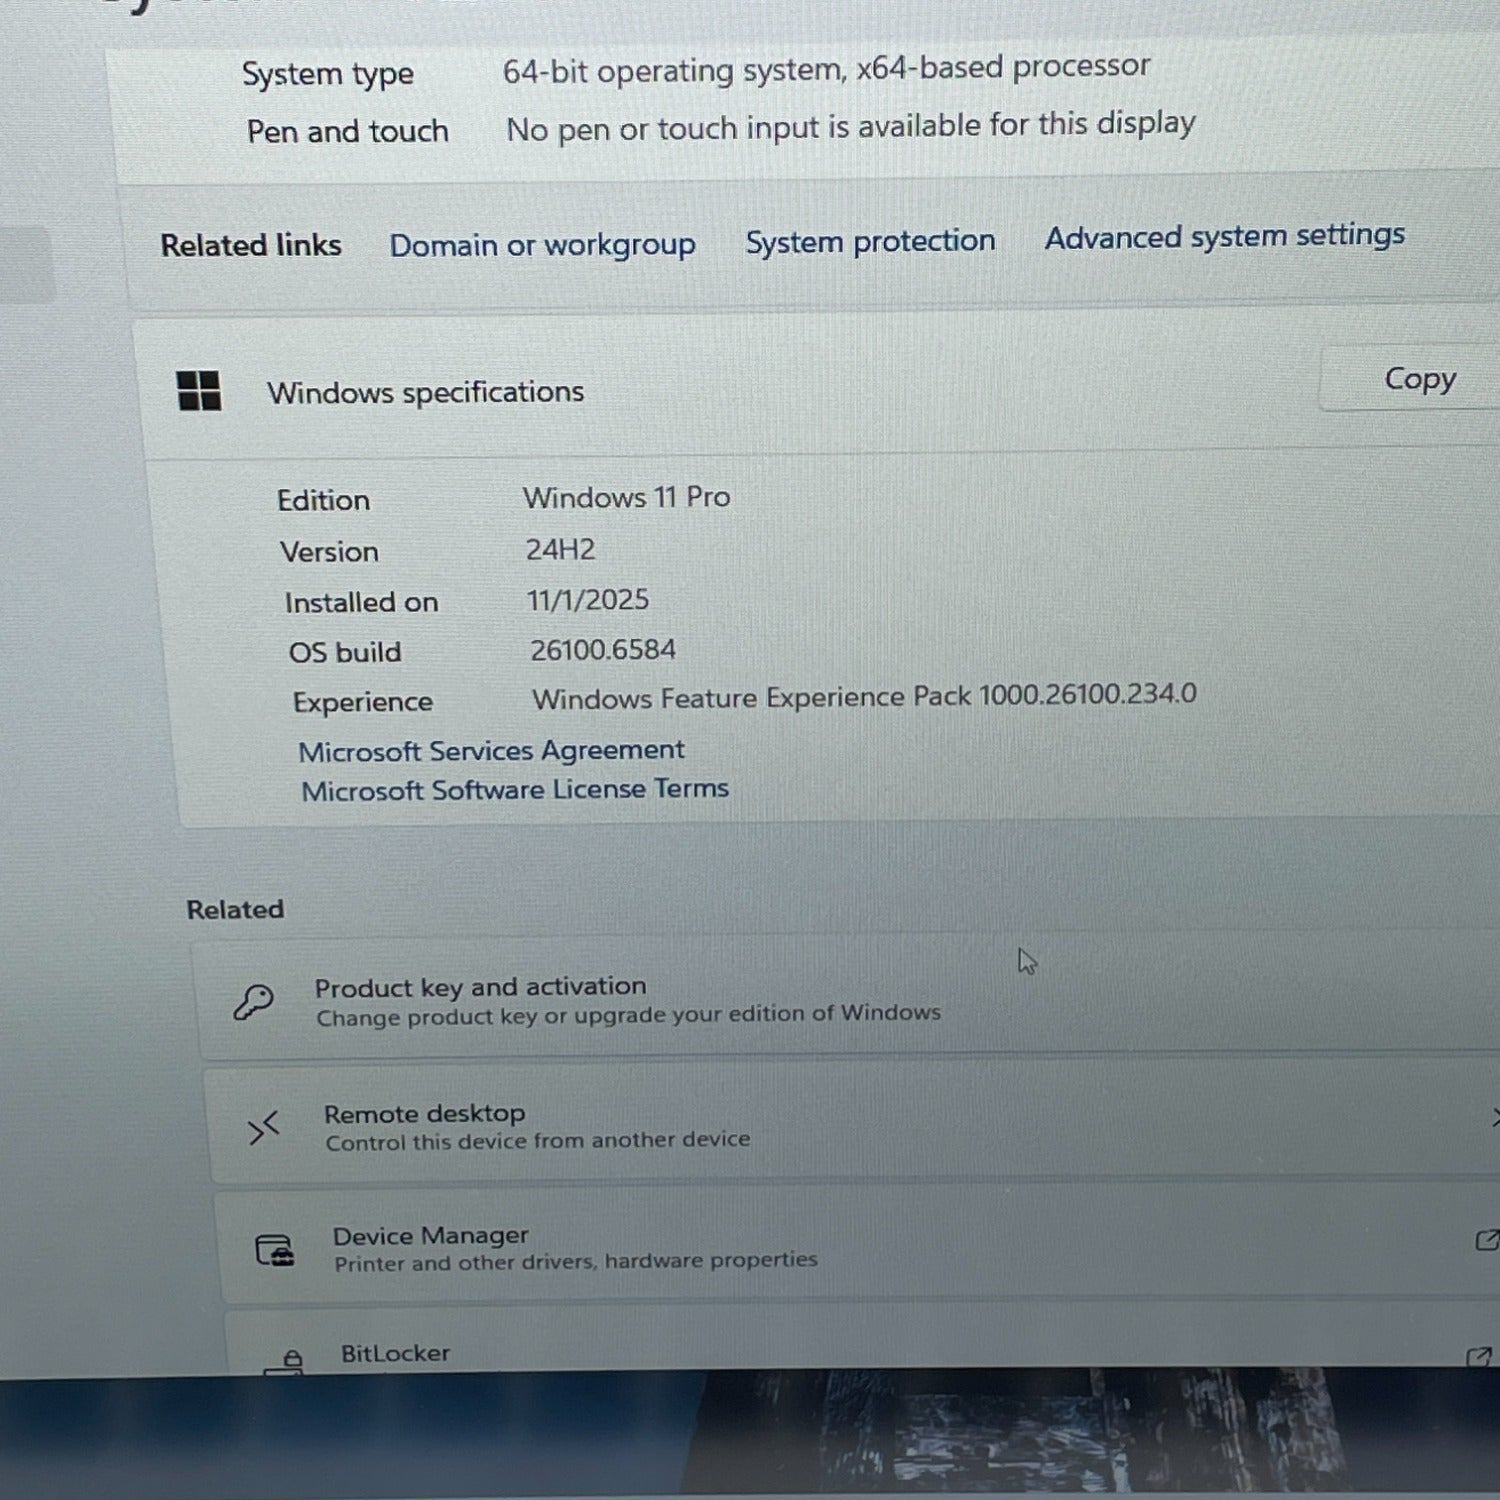
Task: Click the OS build value 26100.6584
Action: pos(603,650)
